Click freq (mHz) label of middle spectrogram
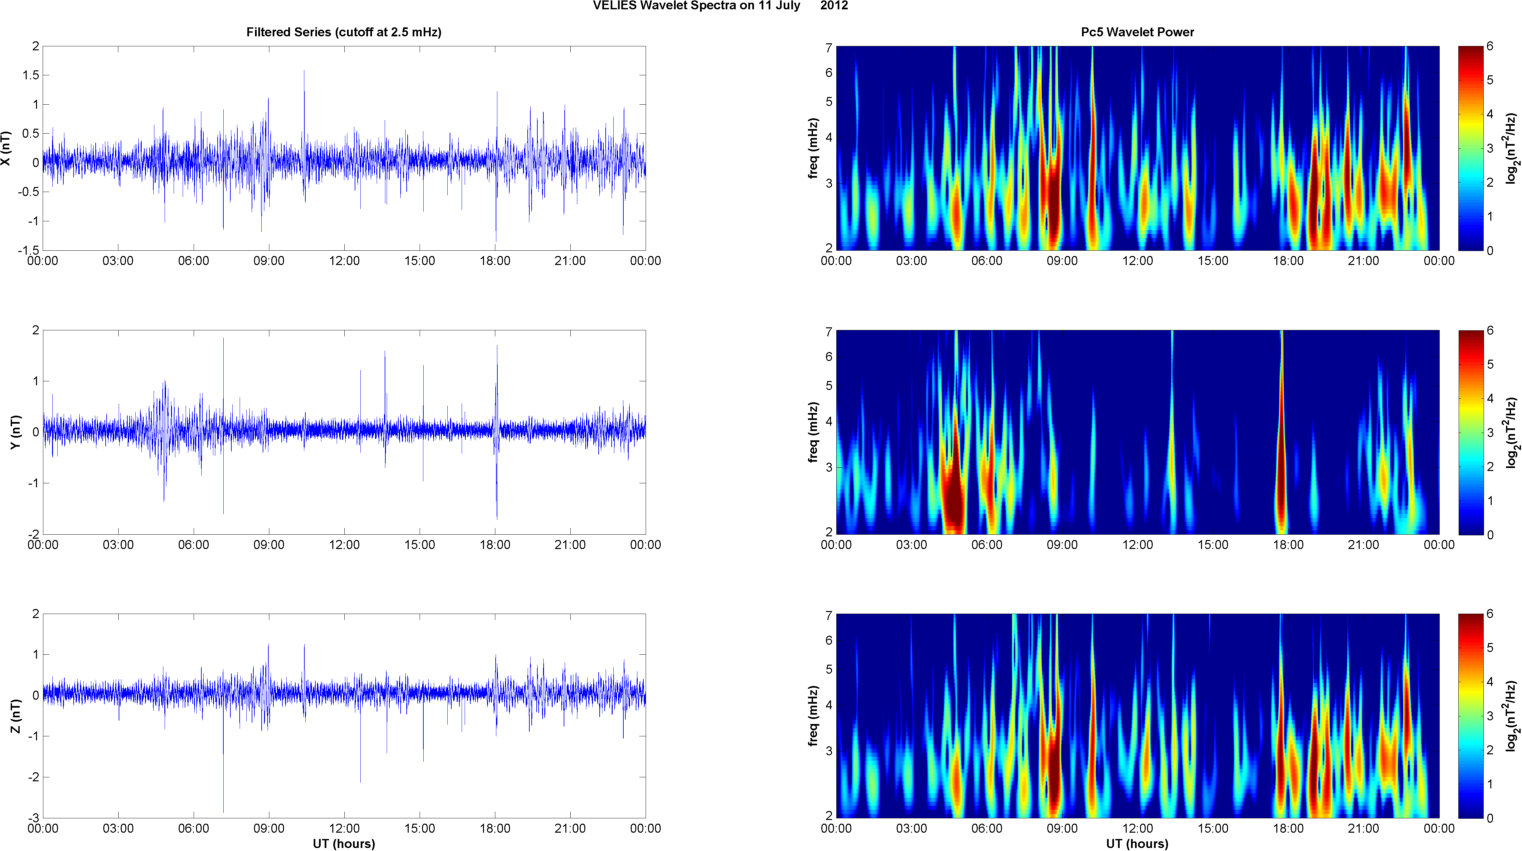The height and width of the screenshot is (851, 1522). pyautogui.click(x=814, y=432)
